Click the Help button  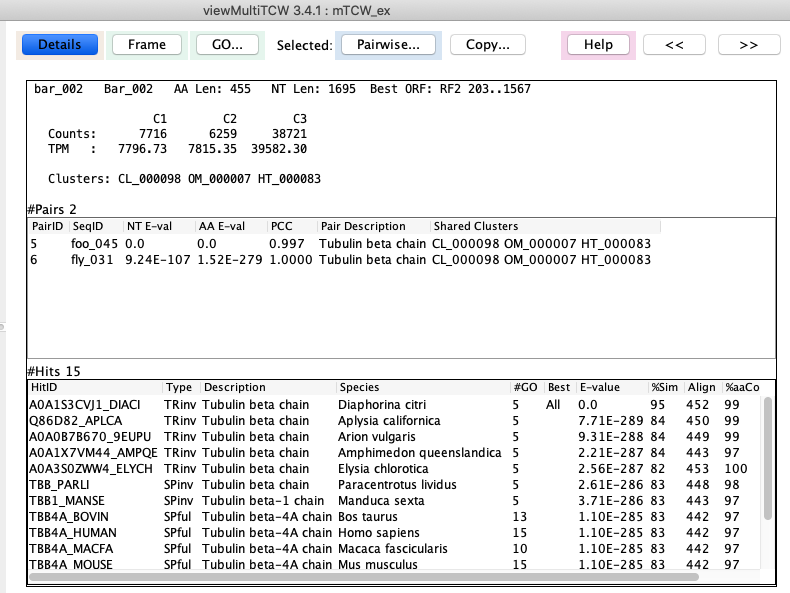598,45
